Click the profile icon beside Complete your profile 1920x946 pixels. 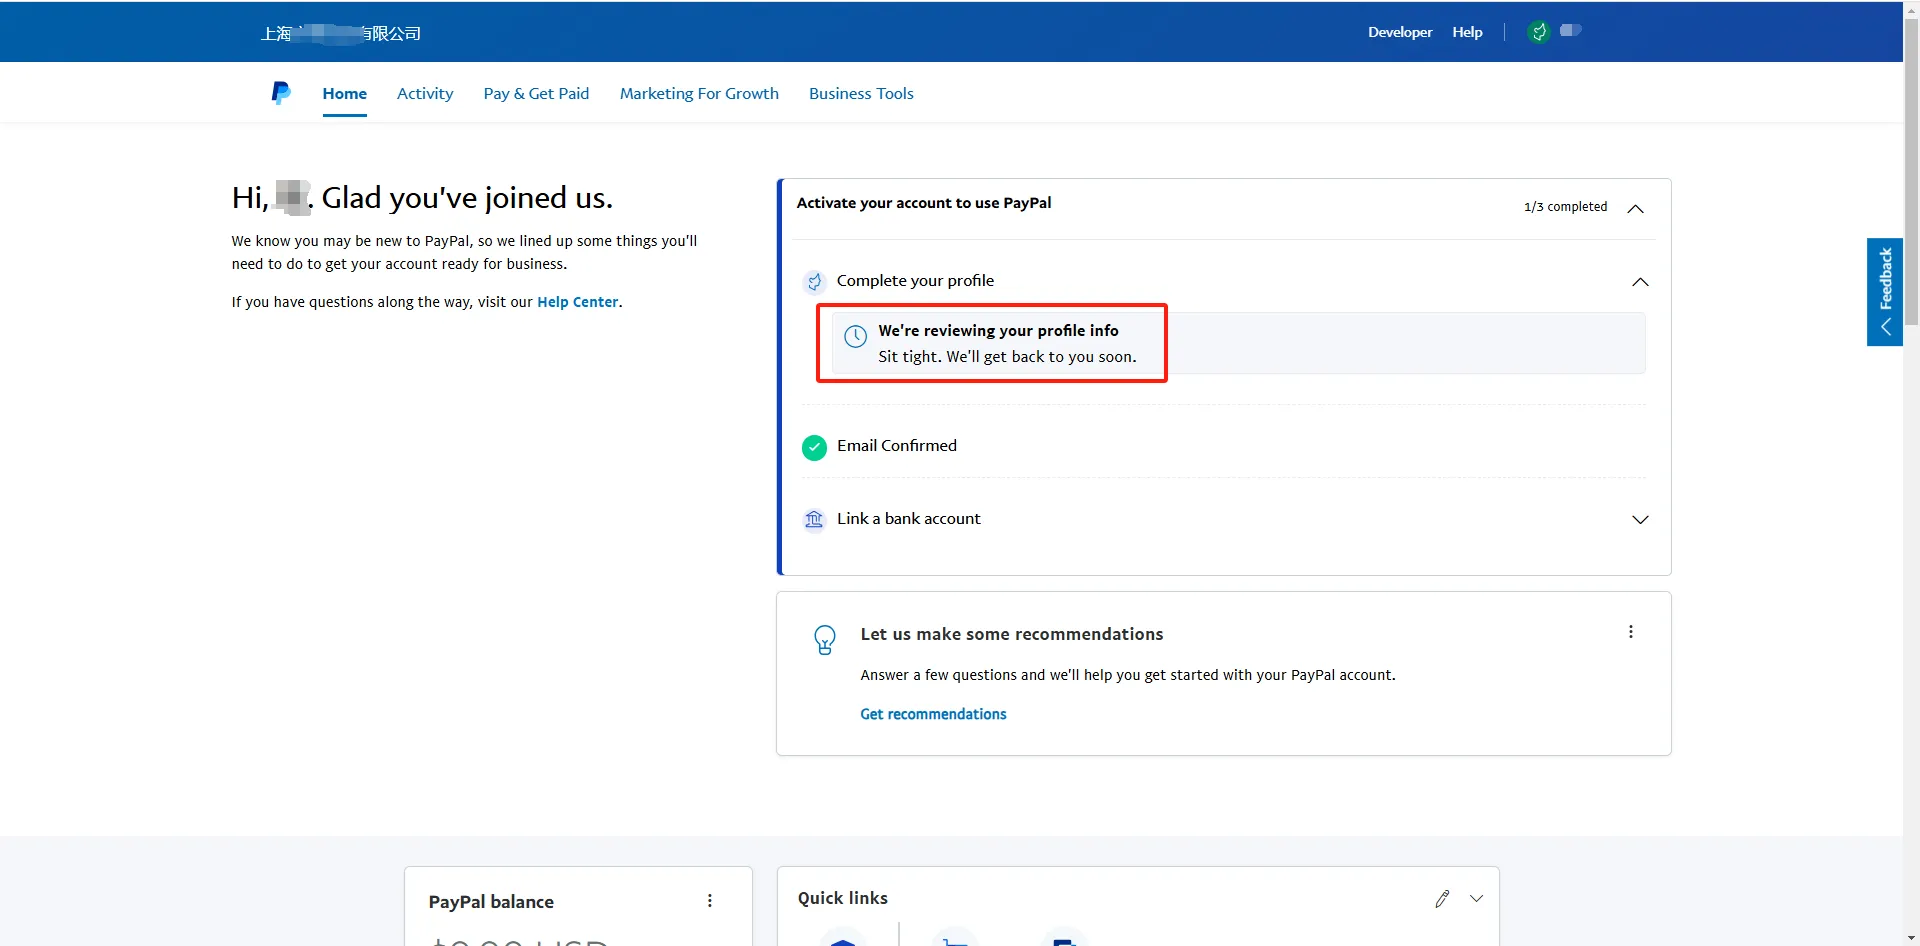[x=814, y=282]
